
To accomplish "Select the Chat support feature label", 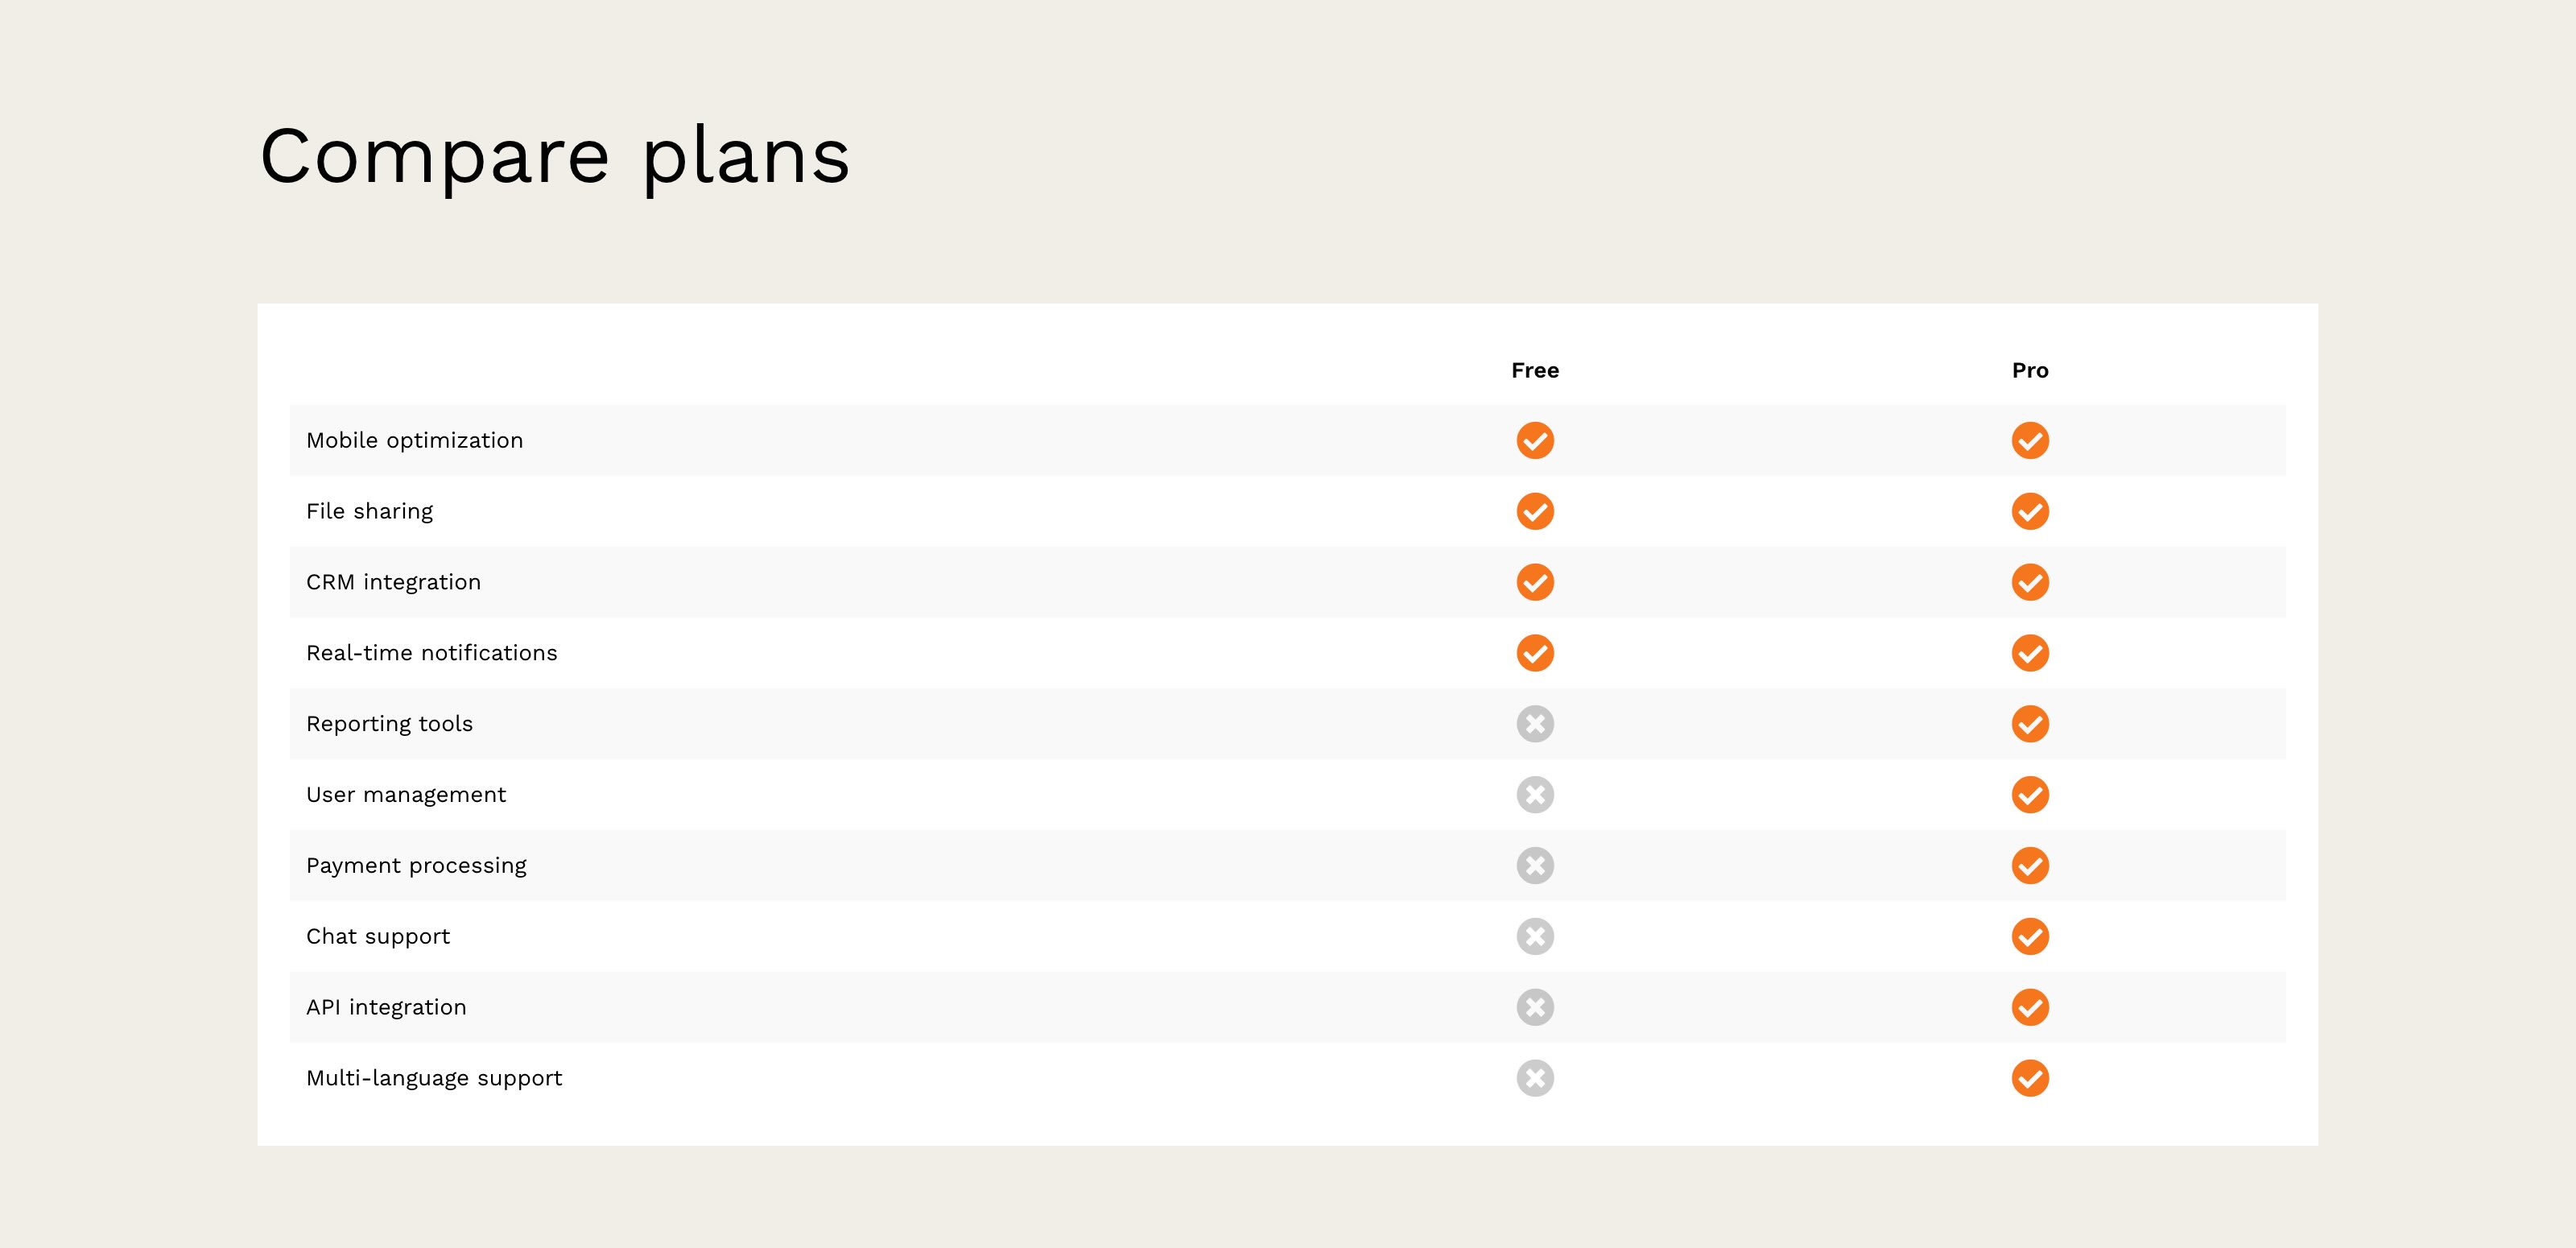I will 378,936.
